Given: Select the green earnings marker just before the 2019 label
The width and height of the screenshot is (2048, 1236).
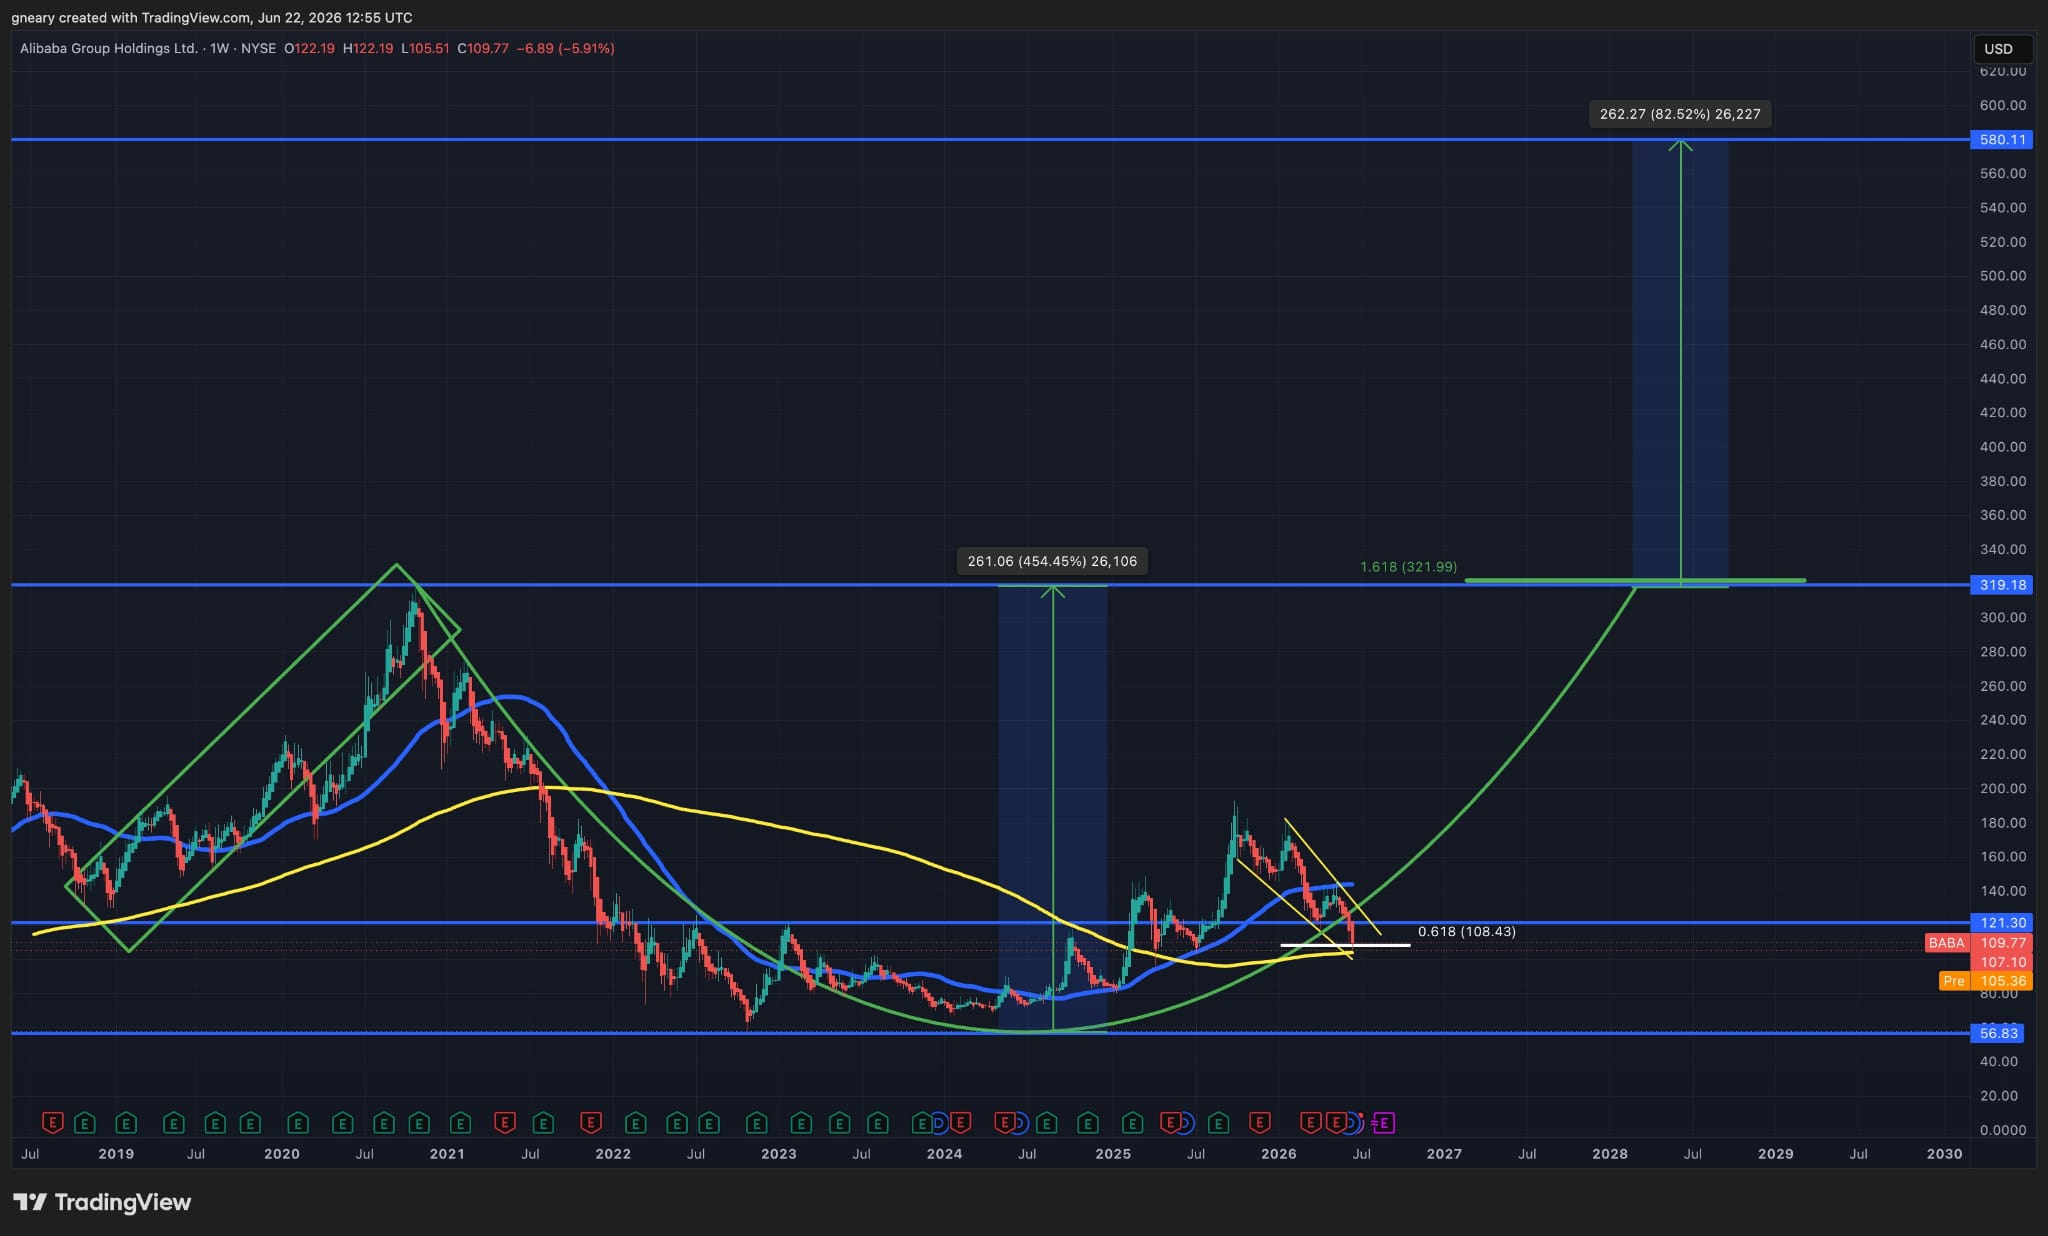Looking at the screenshot, I should 85,1123.
